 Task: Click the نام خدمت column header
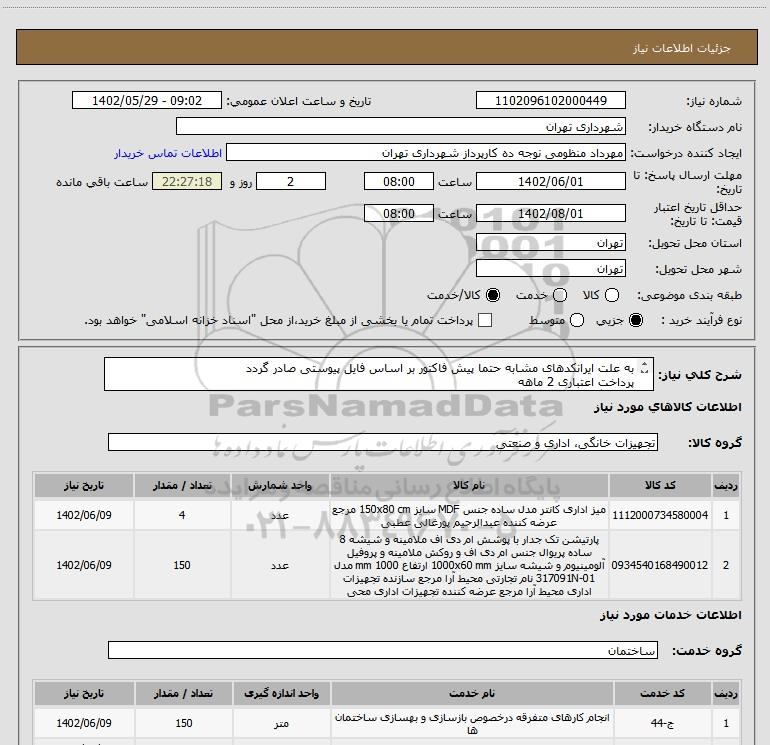(472, 693)
